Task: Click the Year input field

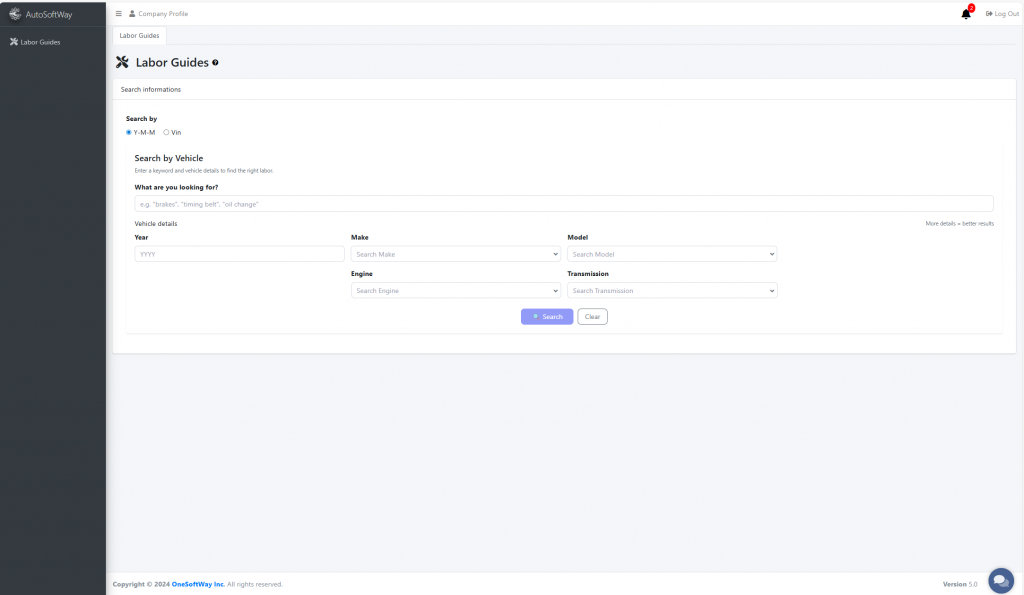Action: (239, 255)
